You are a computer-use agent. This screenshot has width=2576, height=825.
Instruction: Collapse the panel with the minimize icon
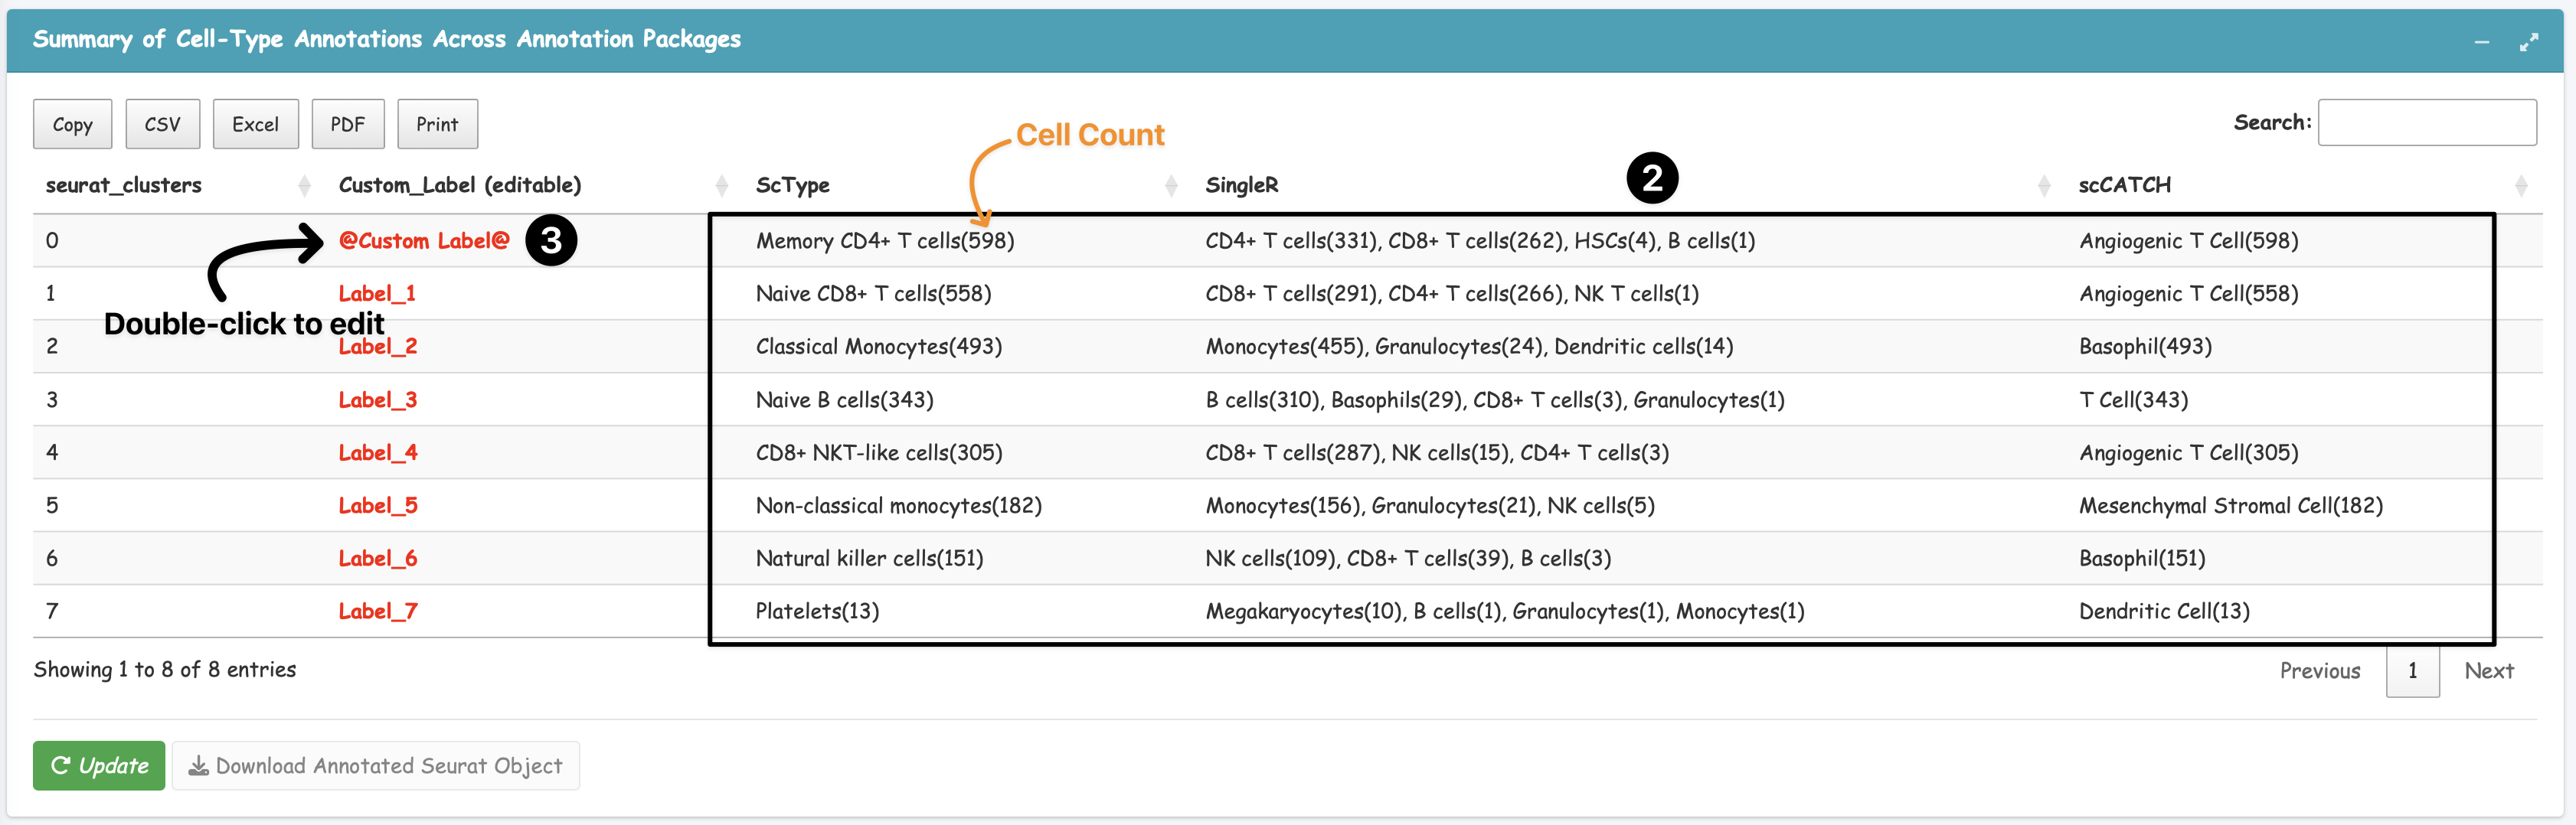[2482, 42]
